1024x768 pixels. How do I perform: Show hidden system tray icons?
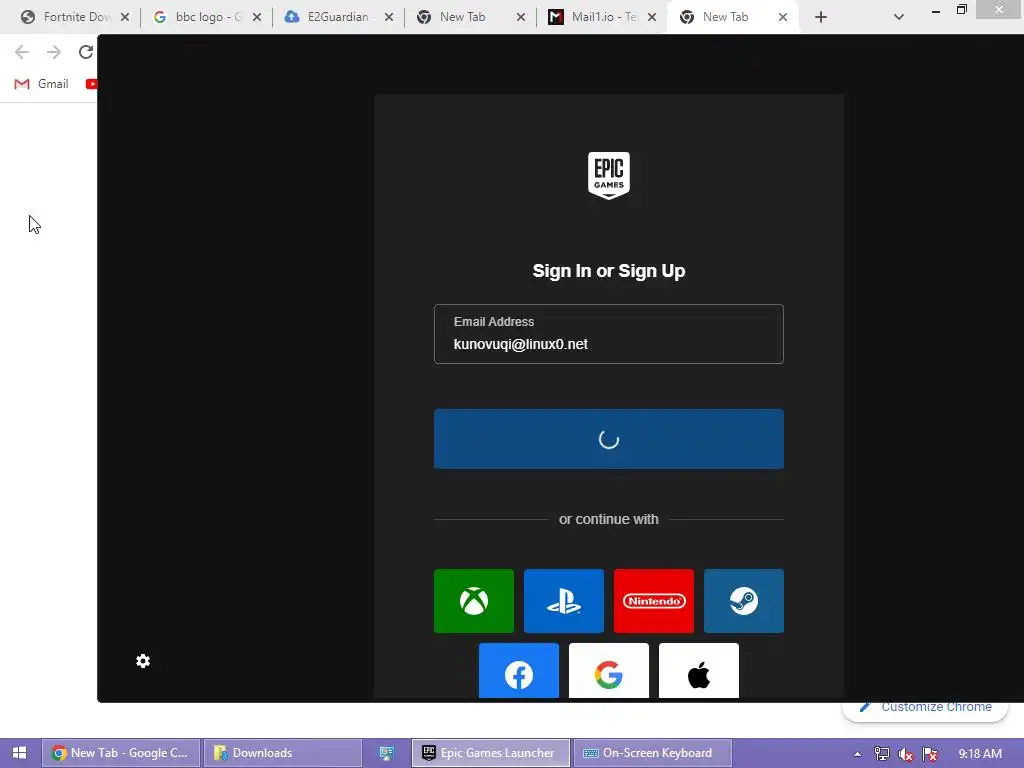click(857, 754)
